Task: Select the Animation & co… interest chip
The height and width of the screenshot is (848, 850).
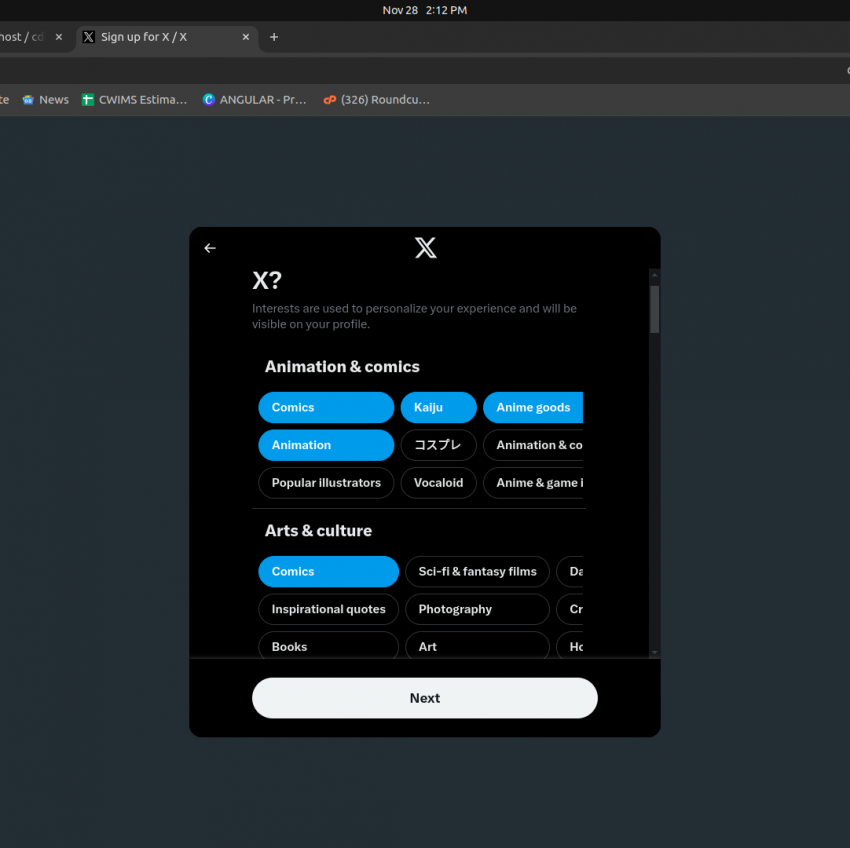Action: coord(533,445)
